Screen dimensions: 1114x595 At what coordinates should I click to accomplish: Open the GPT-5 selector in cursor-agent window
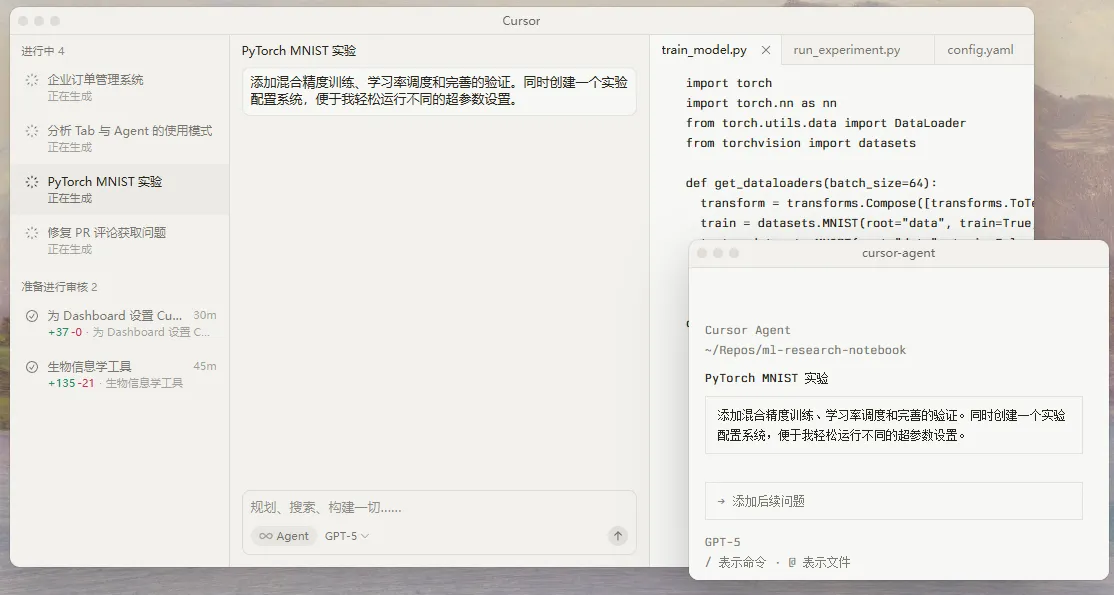tap(722, 541)
